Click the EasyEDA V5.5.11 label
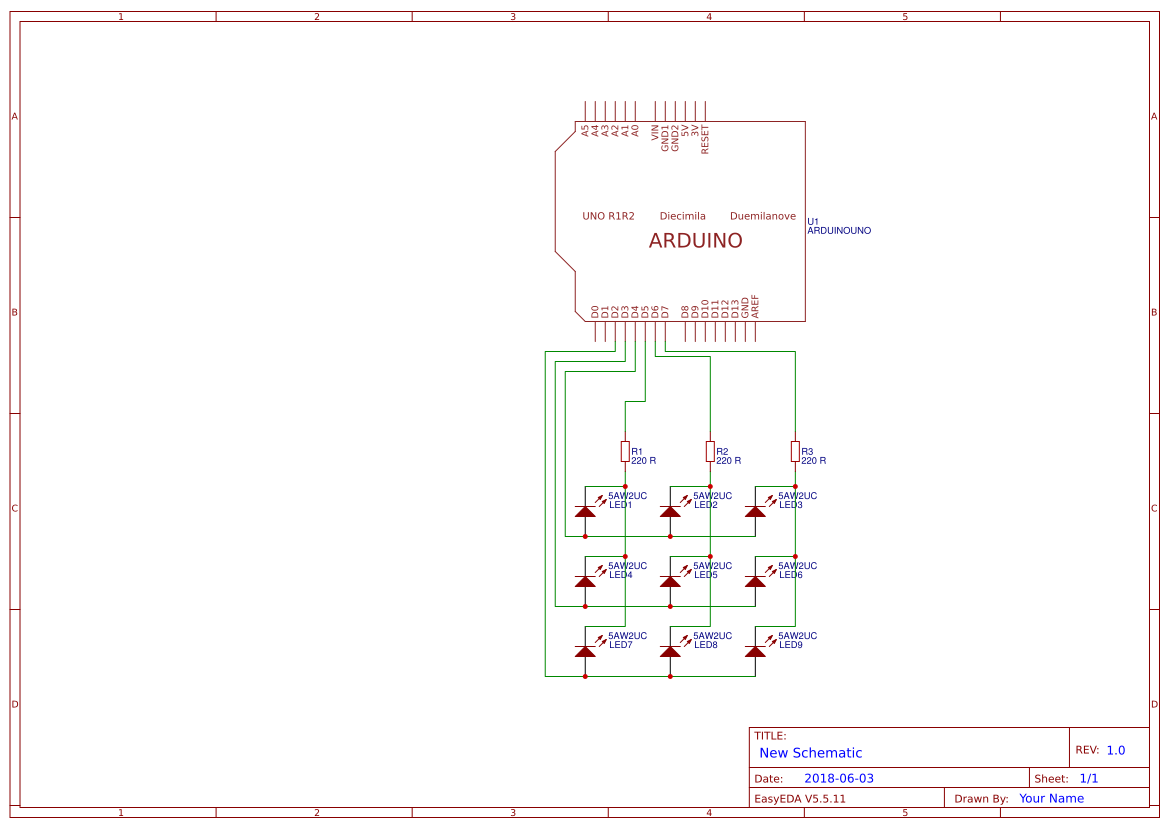 pos(800,798)
